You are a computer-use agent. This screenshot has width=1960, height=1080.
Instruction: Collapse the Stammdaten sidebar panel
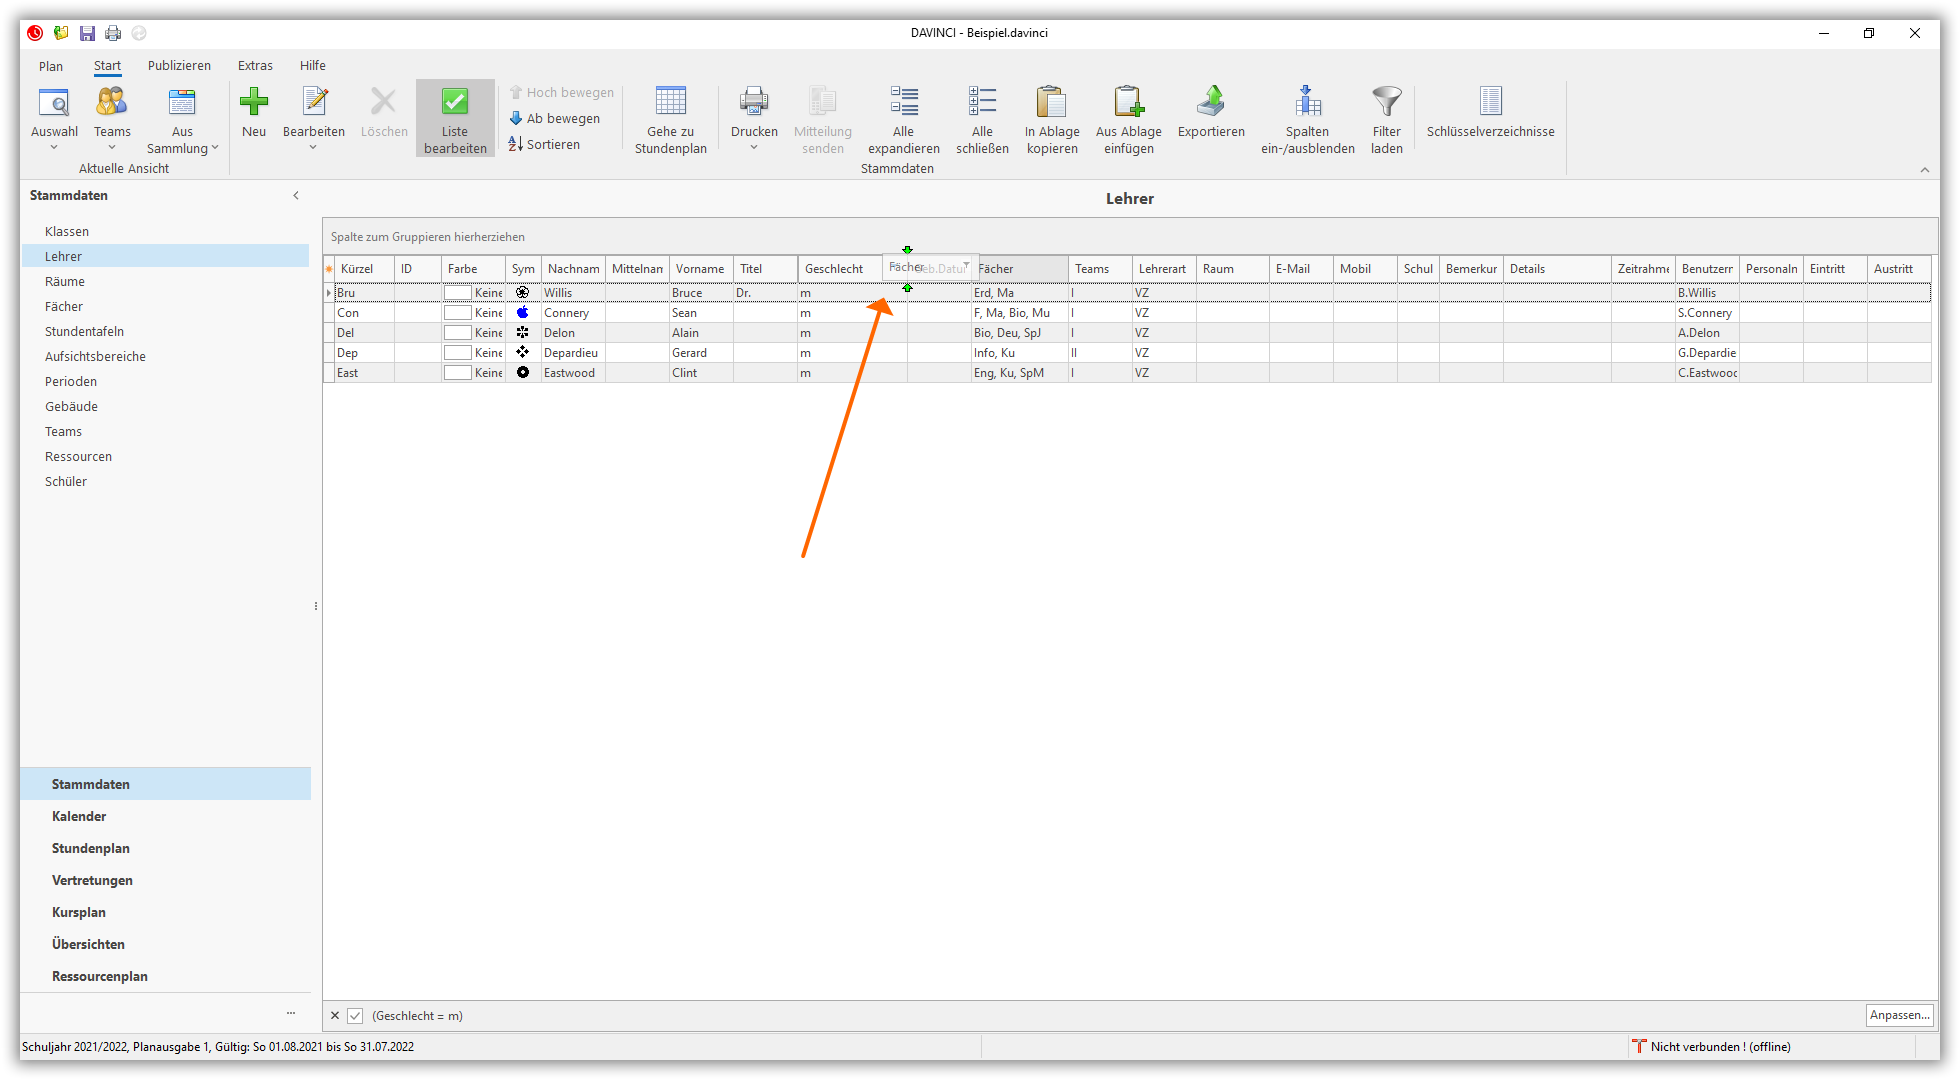point(296,196)
